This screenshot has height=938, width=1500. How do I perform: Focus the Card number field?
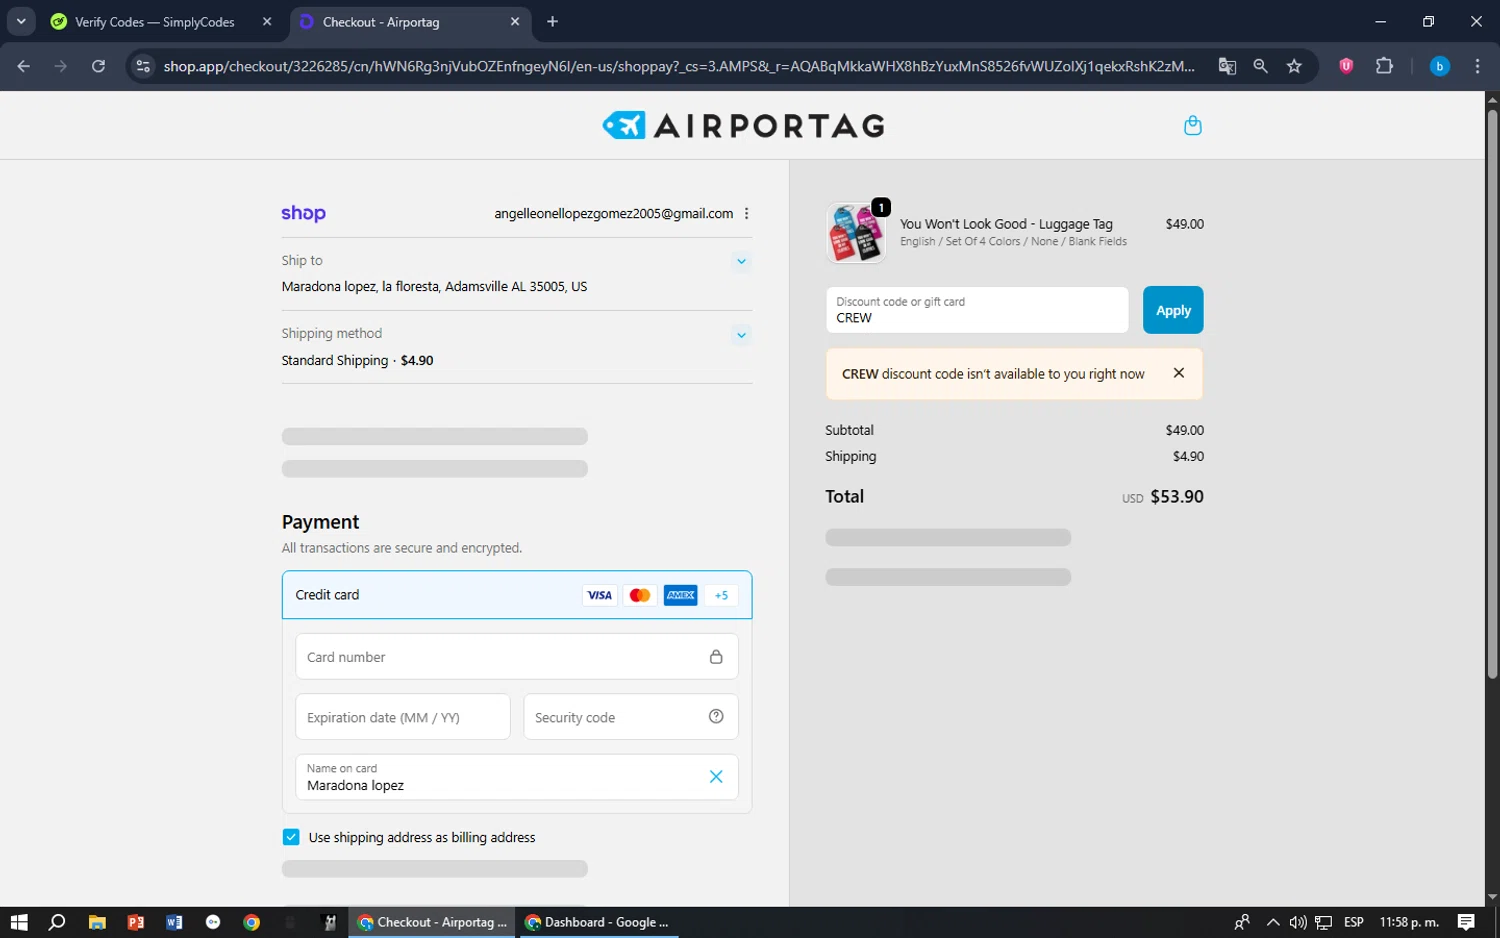(517, 657)
